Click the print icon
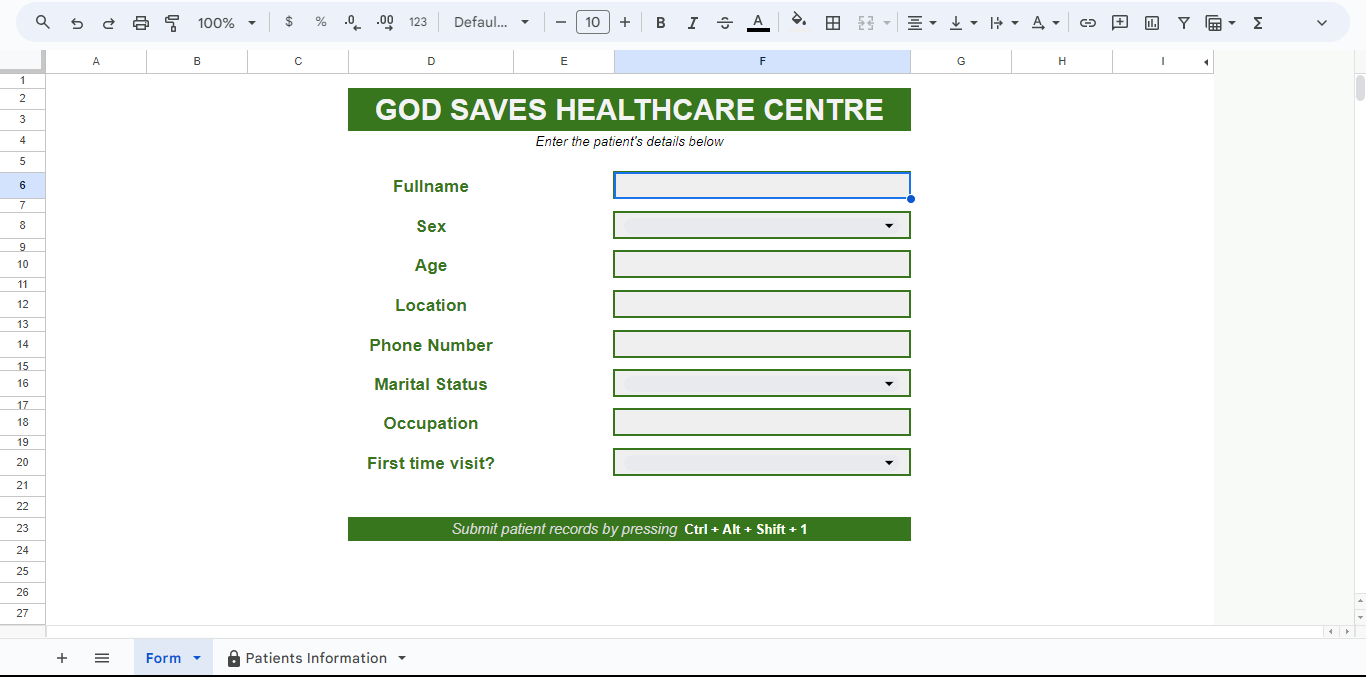This screenshot has height=677, width=1366. 141,22
